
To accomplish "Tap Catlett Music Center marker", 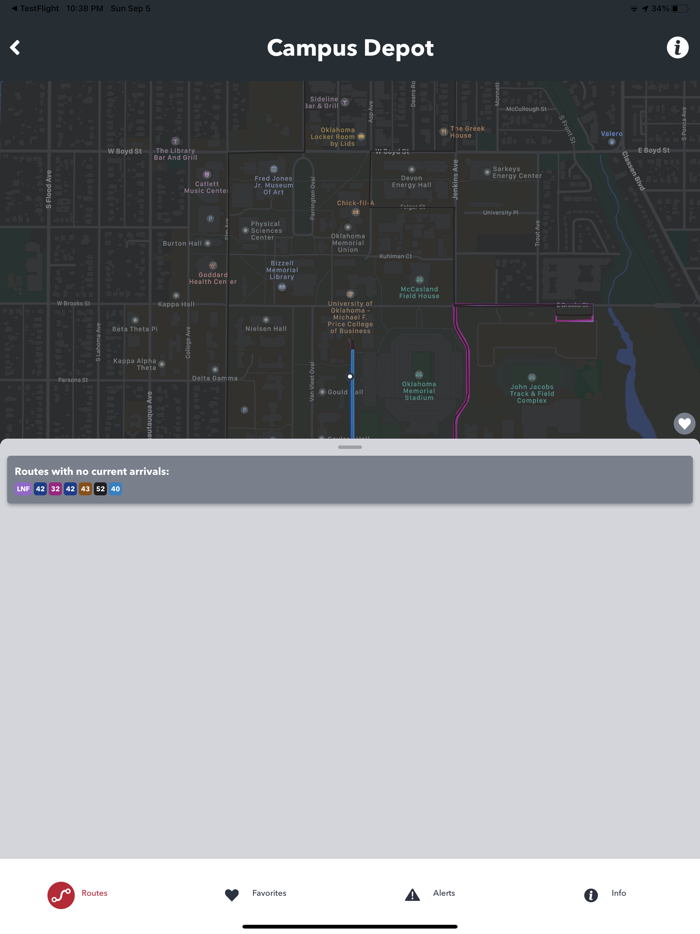I will pyautogui.click(x=207, y=175).
